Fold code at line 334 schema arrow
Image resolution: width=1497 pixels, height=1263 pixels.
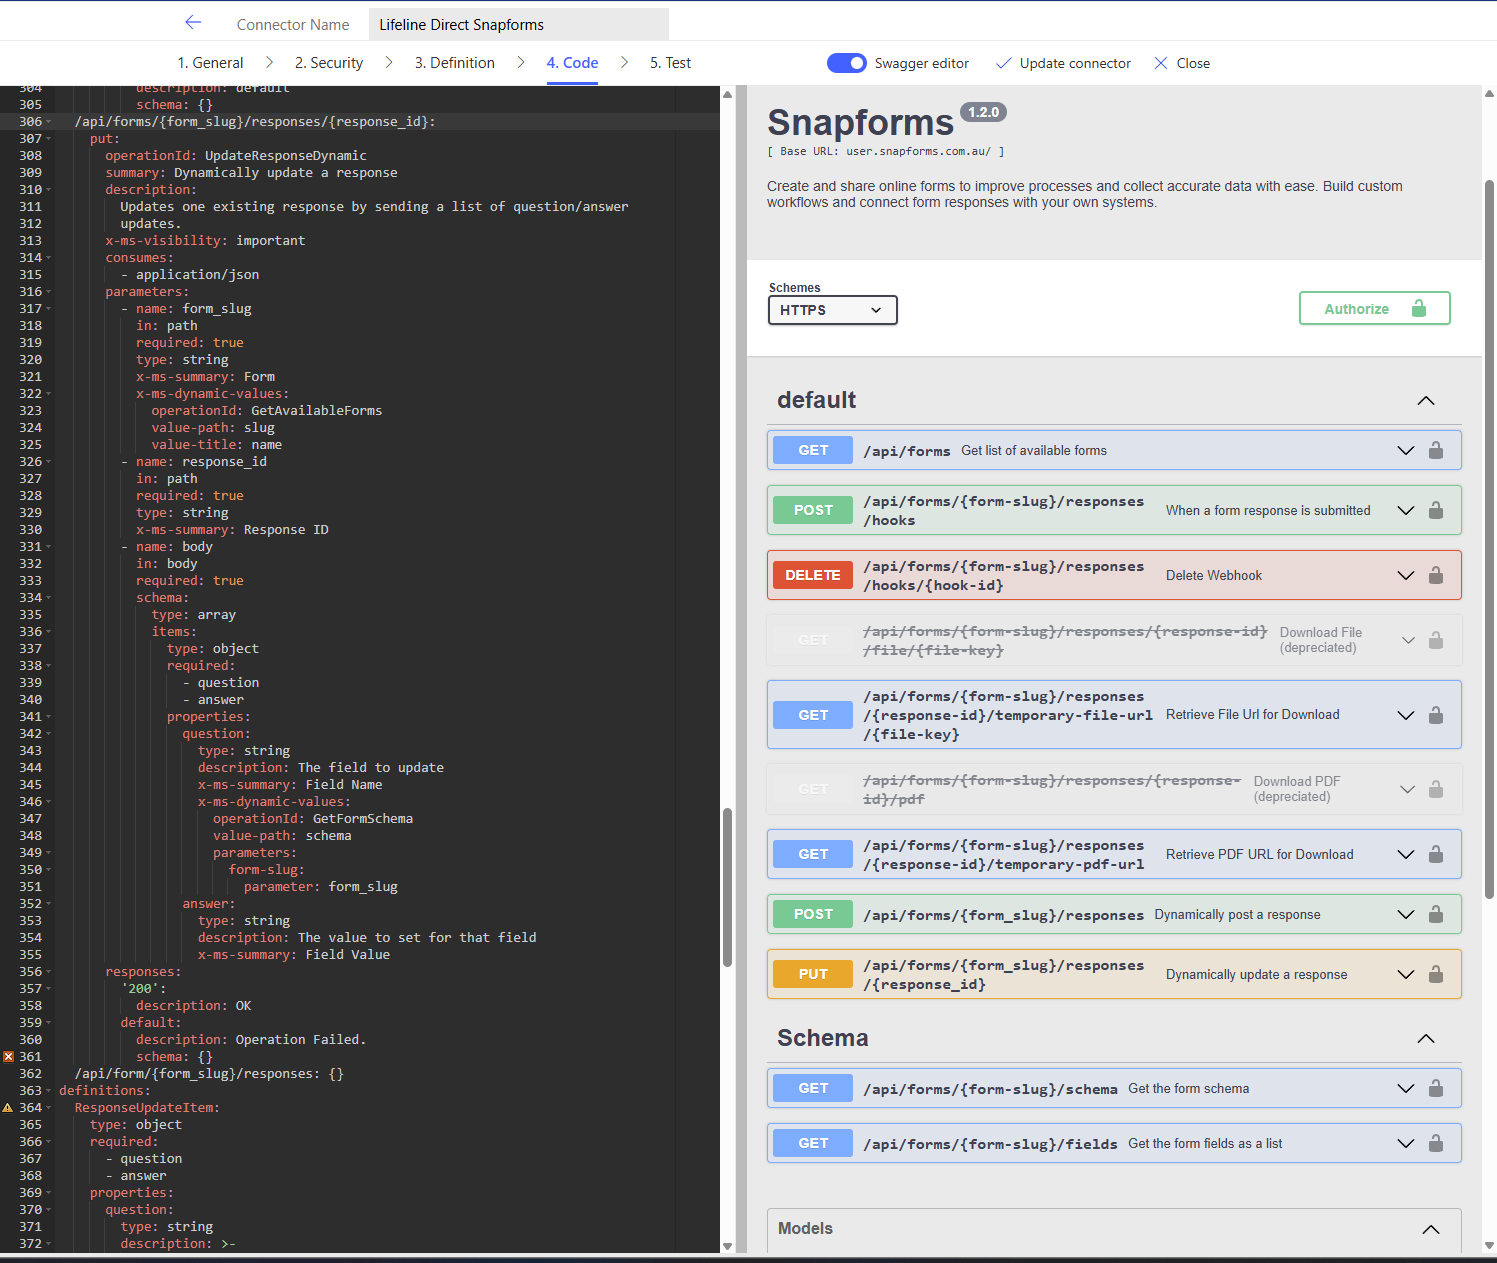click(48, 597)
